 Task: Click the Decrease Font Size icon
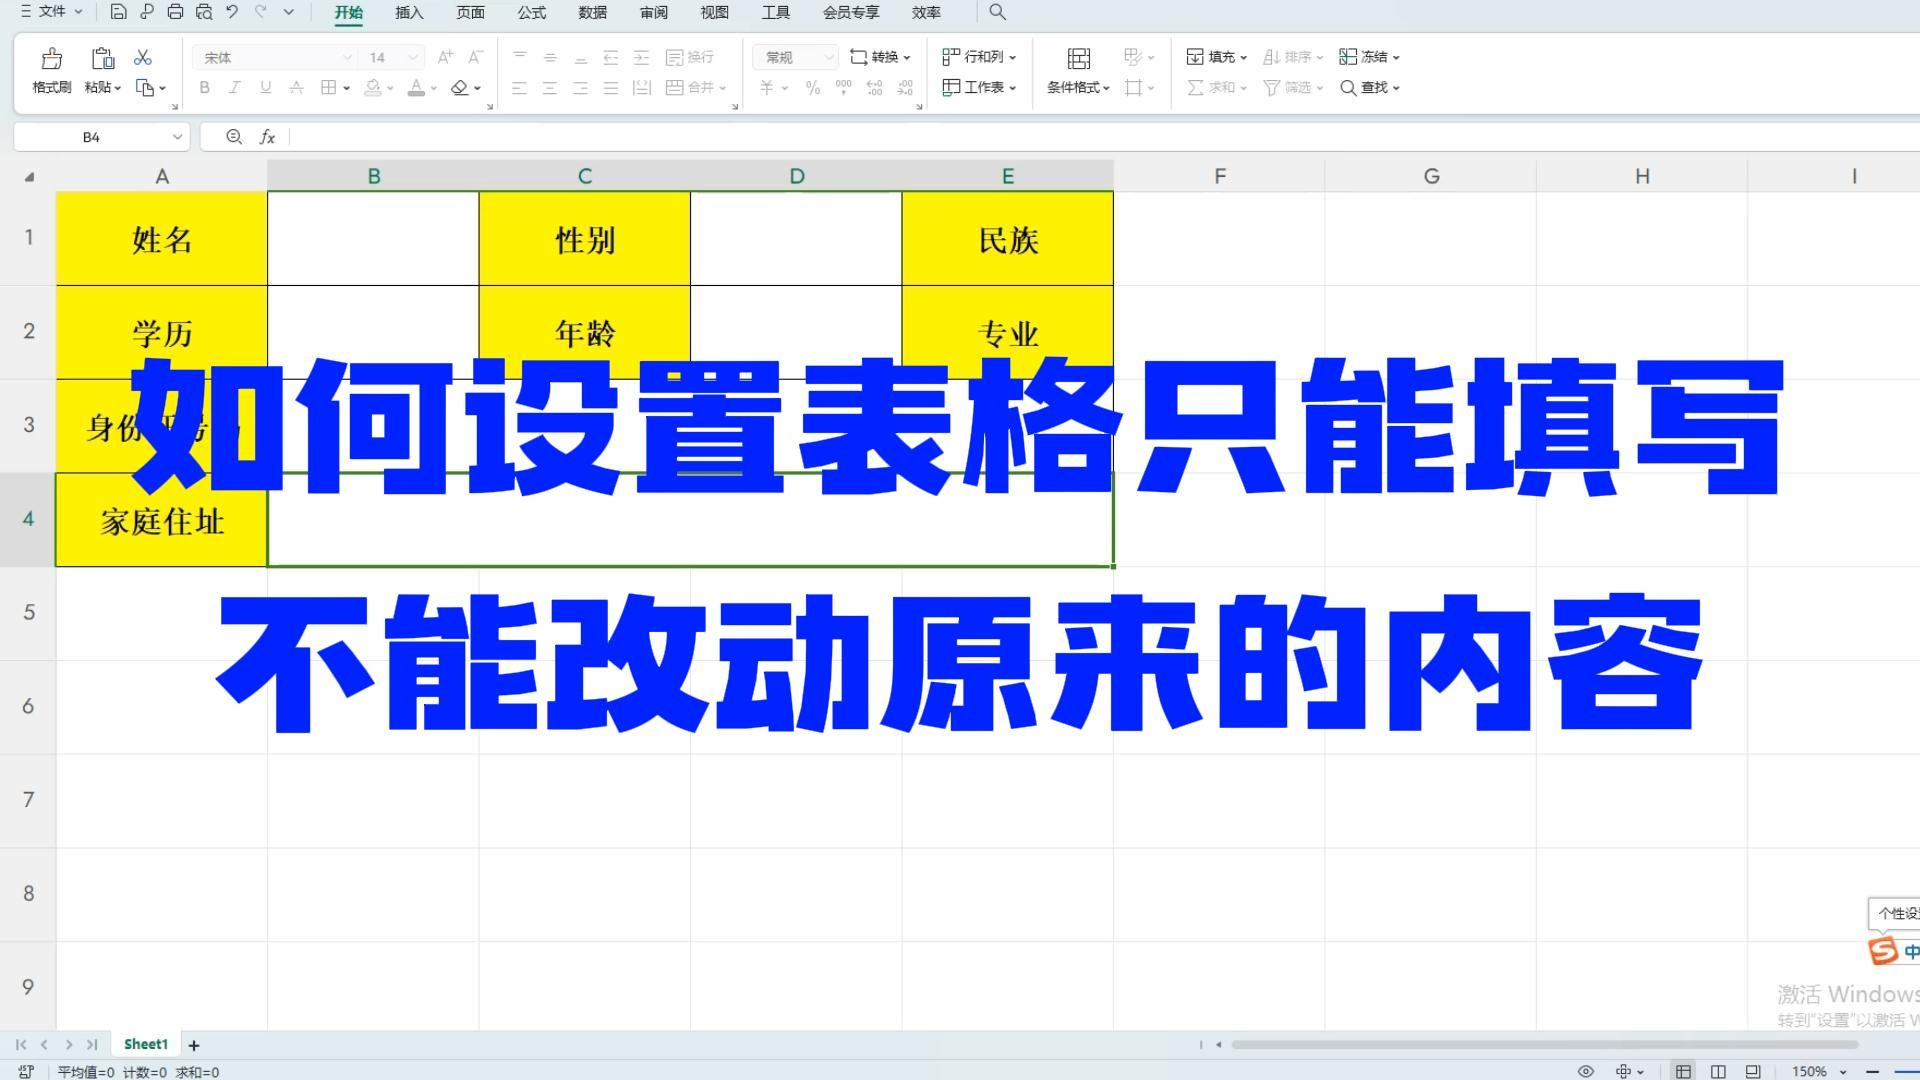click(x=476, y=57)
